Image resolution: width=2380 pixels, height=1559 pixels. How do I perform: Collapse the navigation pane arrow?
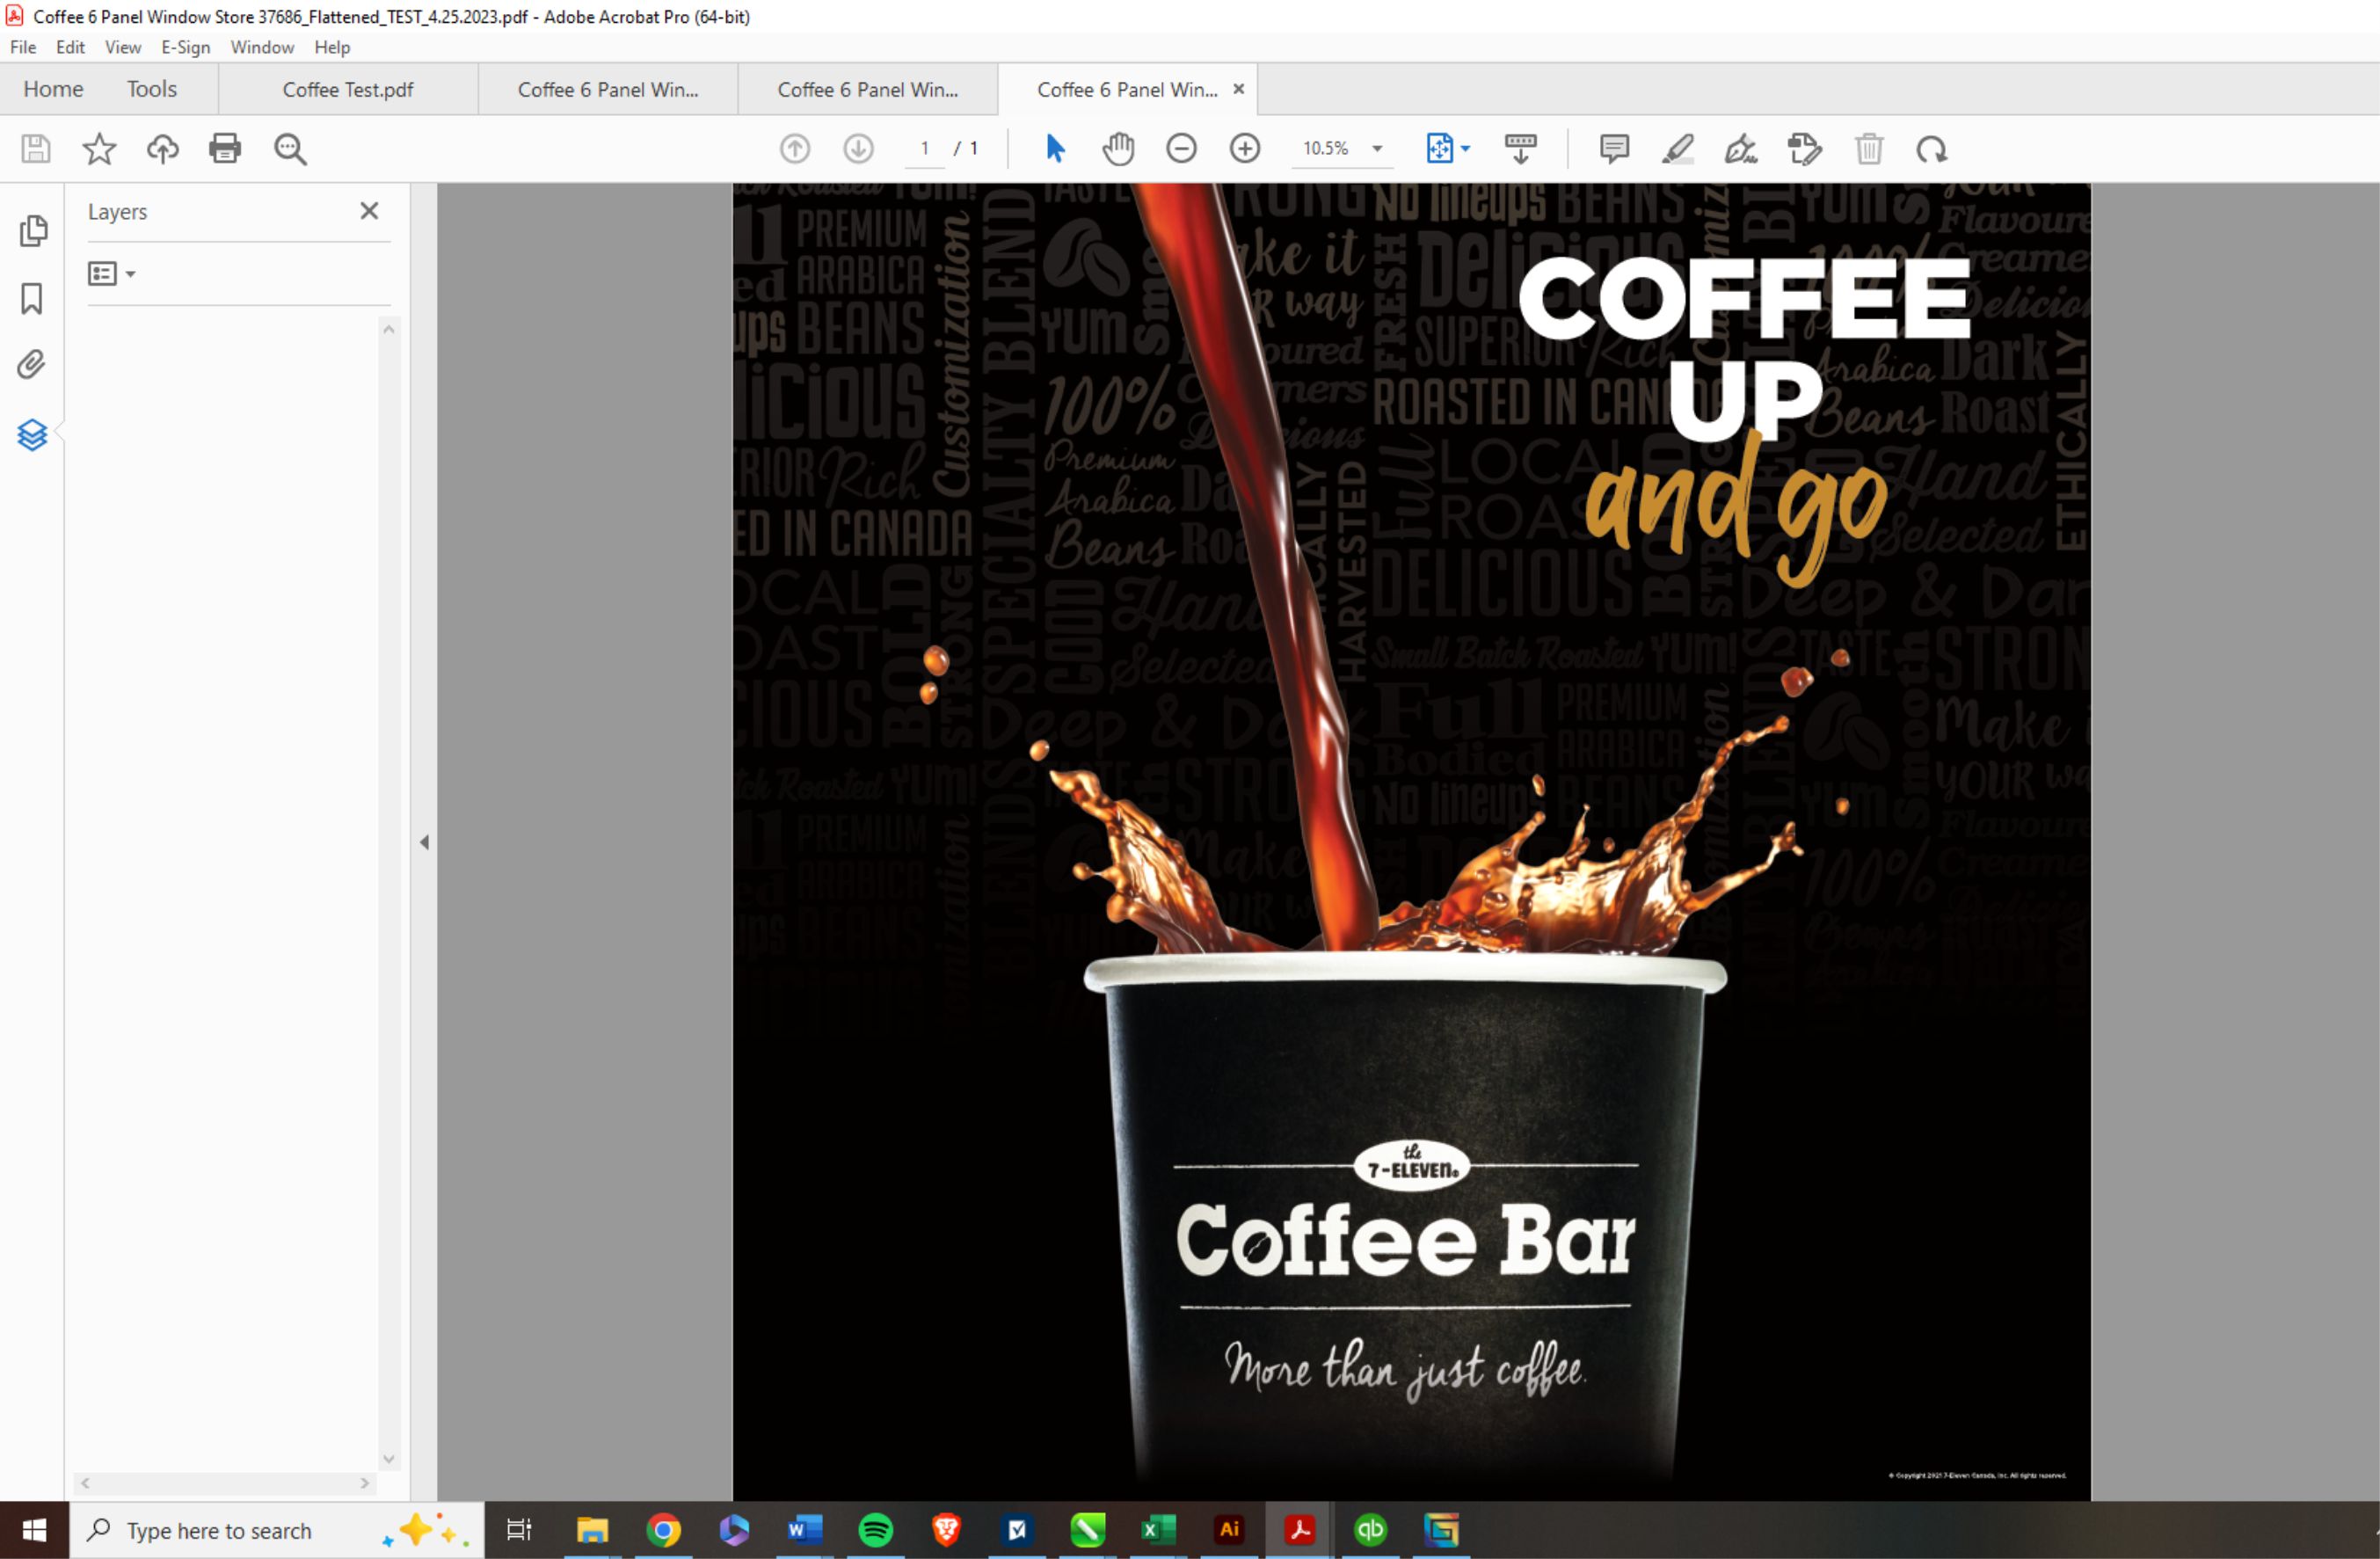[424, 843]
